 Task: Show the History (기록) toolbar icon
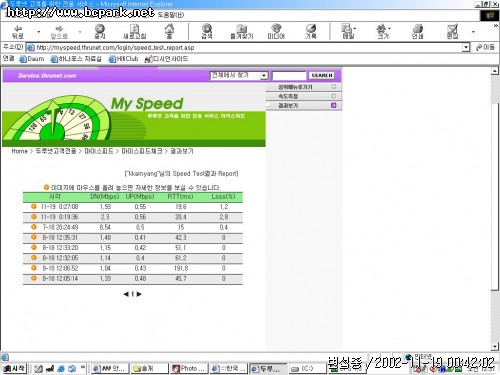[311, 32]
